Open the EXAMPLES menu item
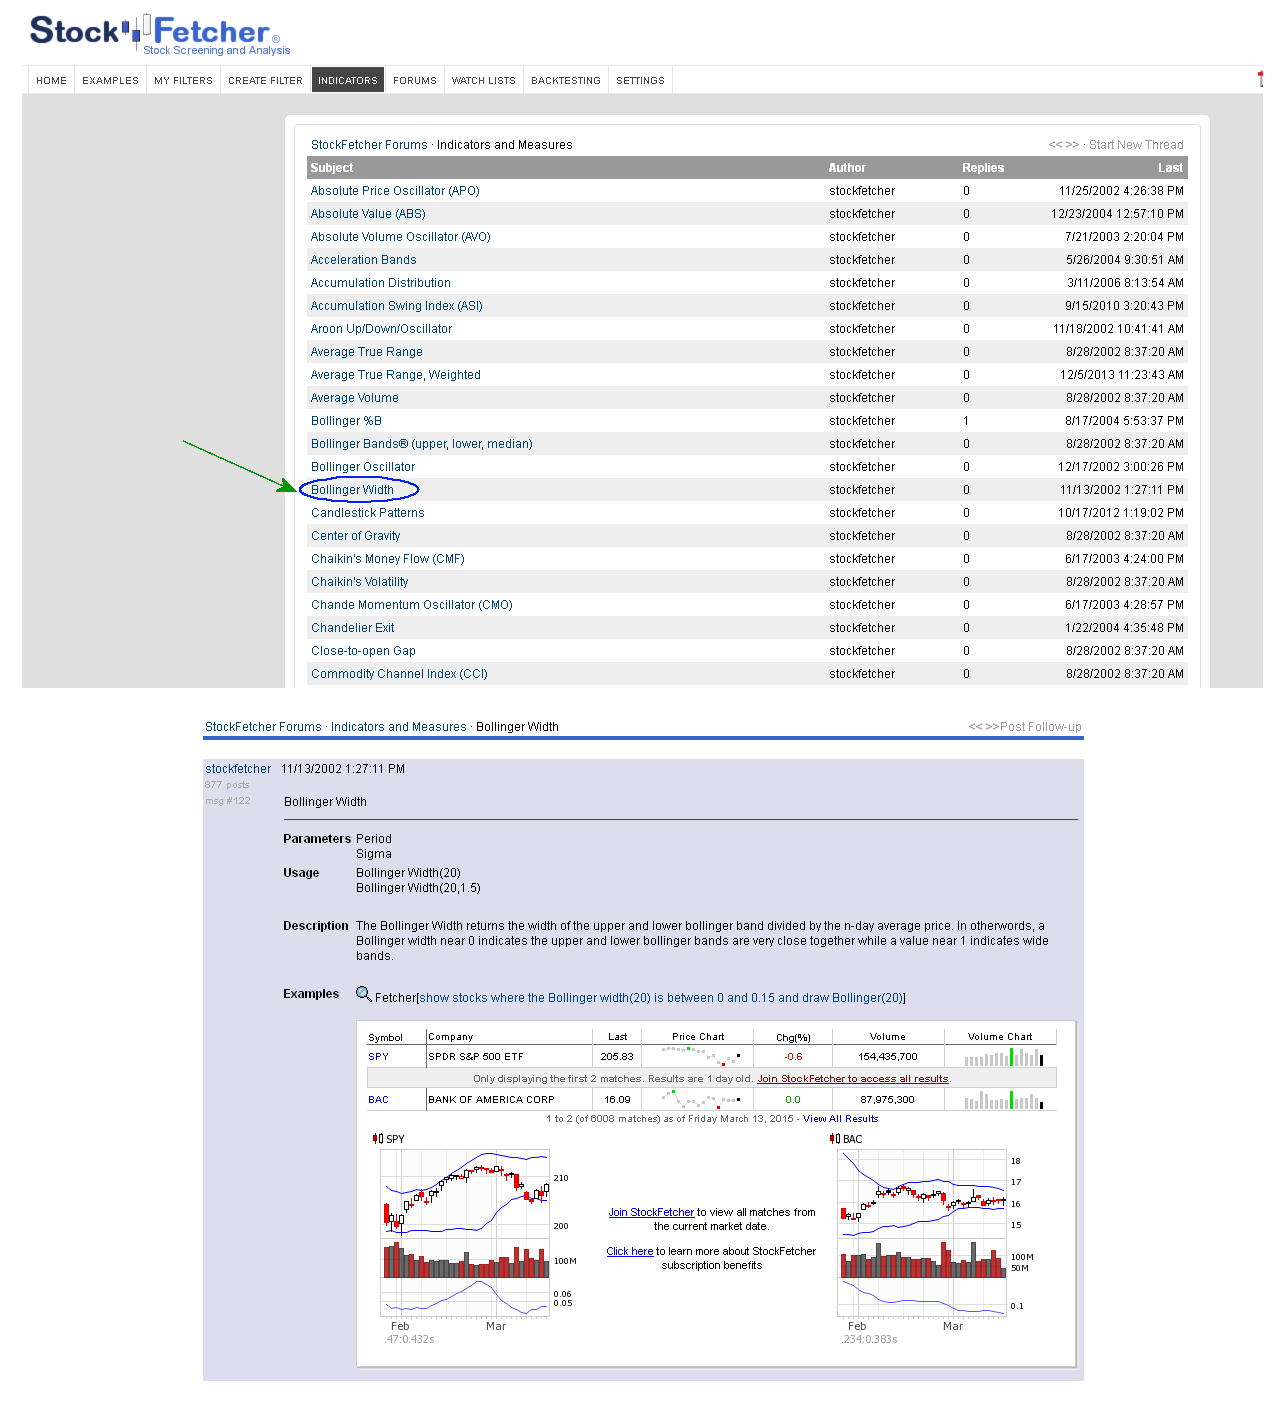 tap(110, 80)
